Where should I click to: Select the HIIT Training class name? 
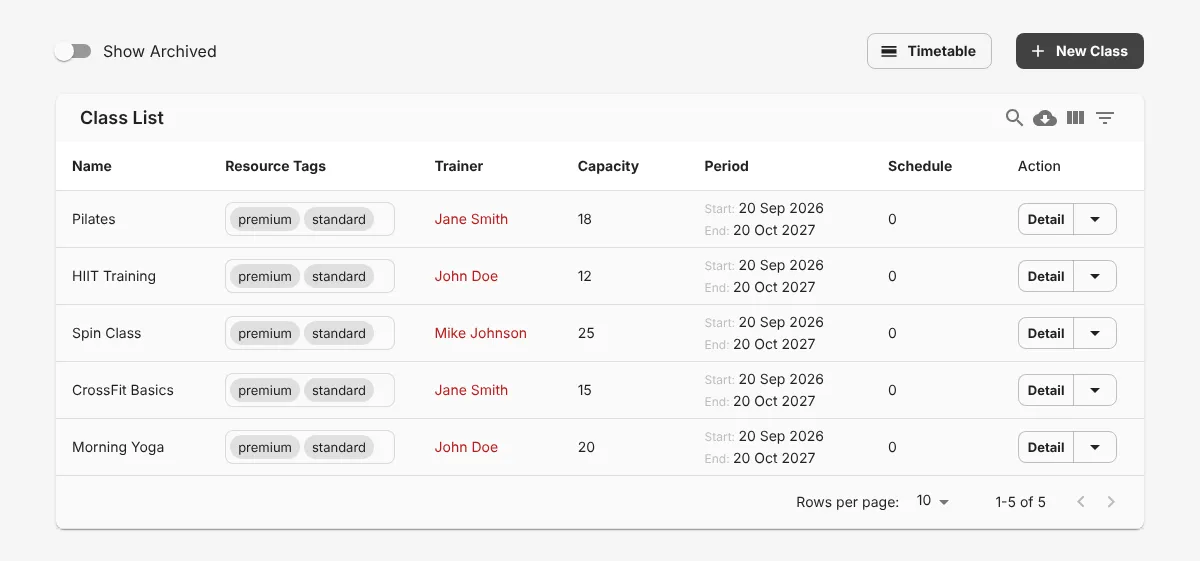point(114,276)
